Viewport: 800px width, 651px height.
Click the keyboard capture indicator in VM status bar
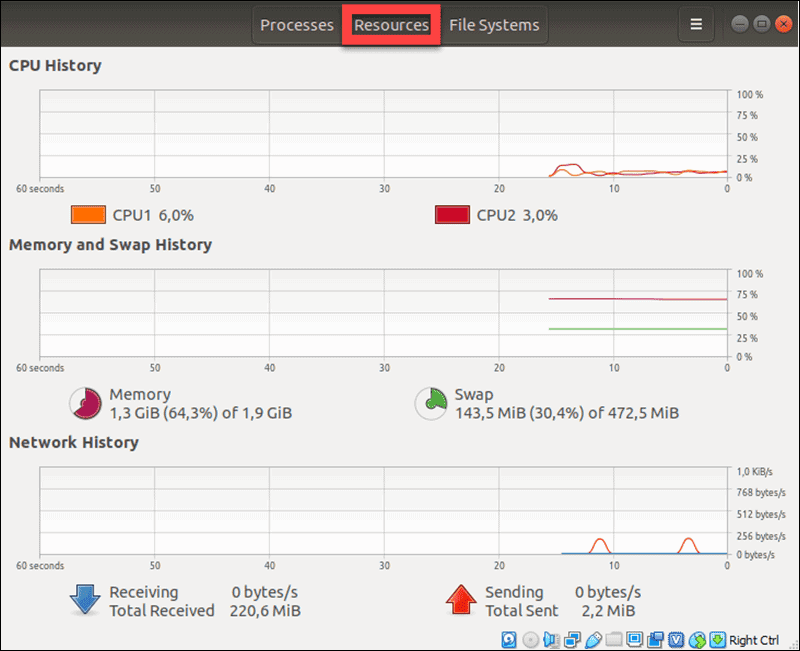715,639
